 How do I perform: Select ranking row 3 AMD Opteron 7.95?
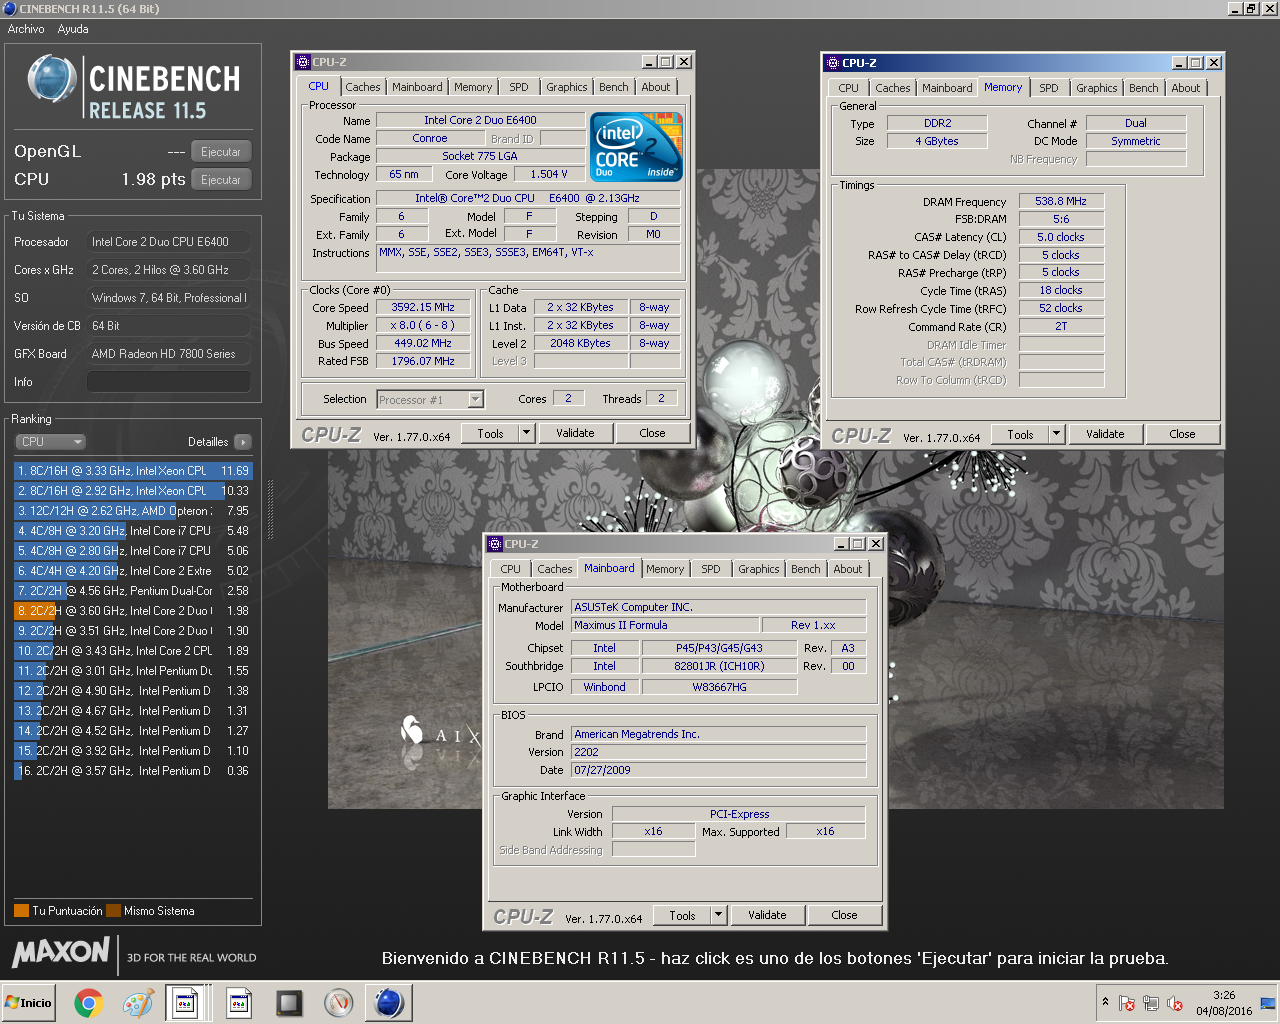[133, 511]
